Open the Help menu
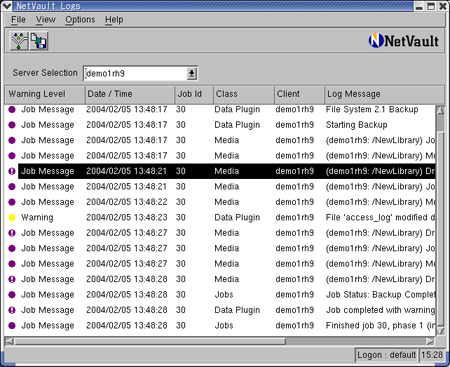 point(114,20)
